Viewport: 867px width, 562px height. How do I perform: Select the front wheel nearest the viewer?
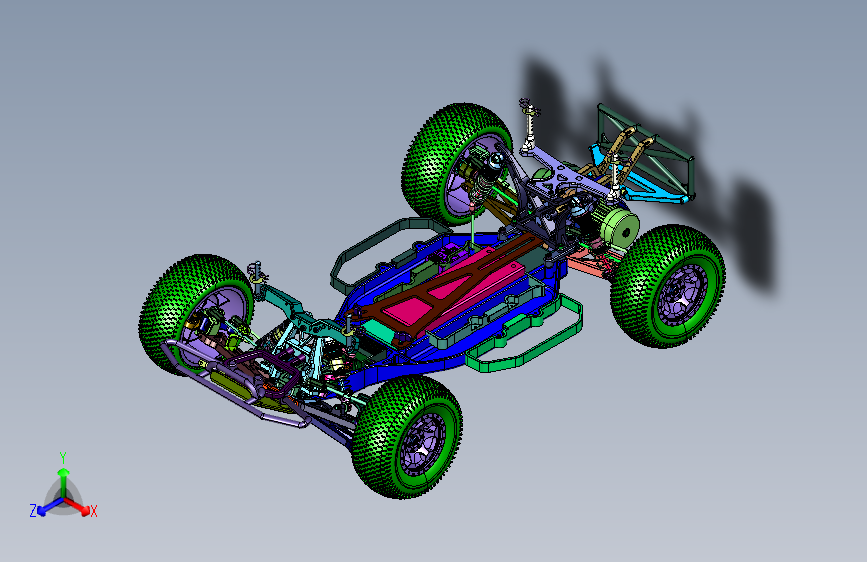click(408, 437)
